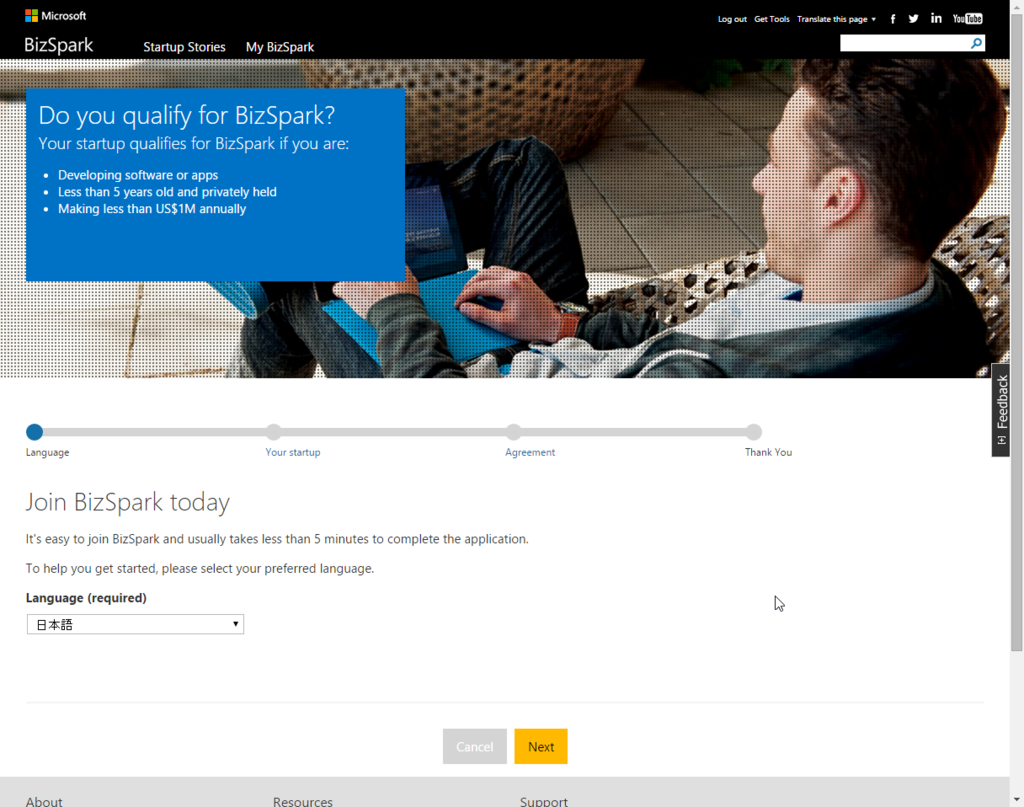Image resolution: width=1024 pixels, height=807 pixels.
Task: Click the Microsoft logo
Action: point(56,16)
